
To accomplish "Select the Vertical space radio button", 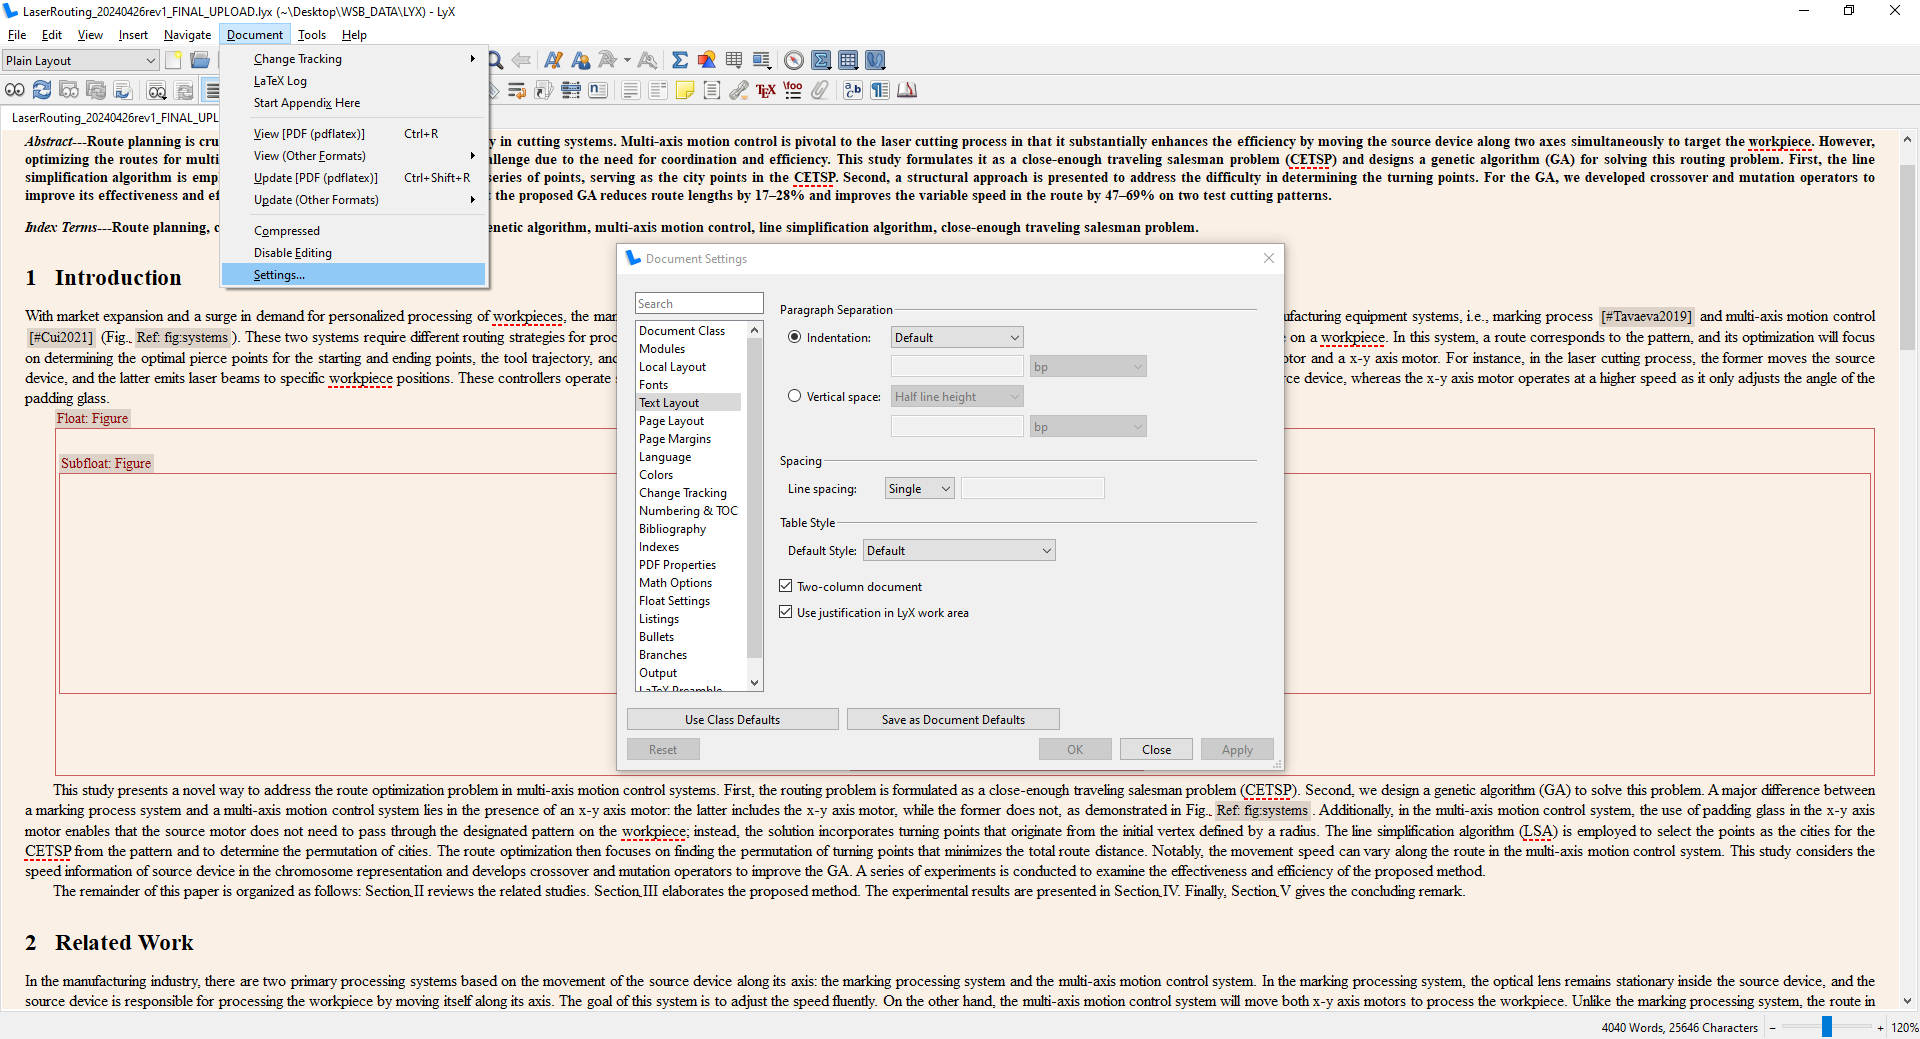I will tap(795, 396).
